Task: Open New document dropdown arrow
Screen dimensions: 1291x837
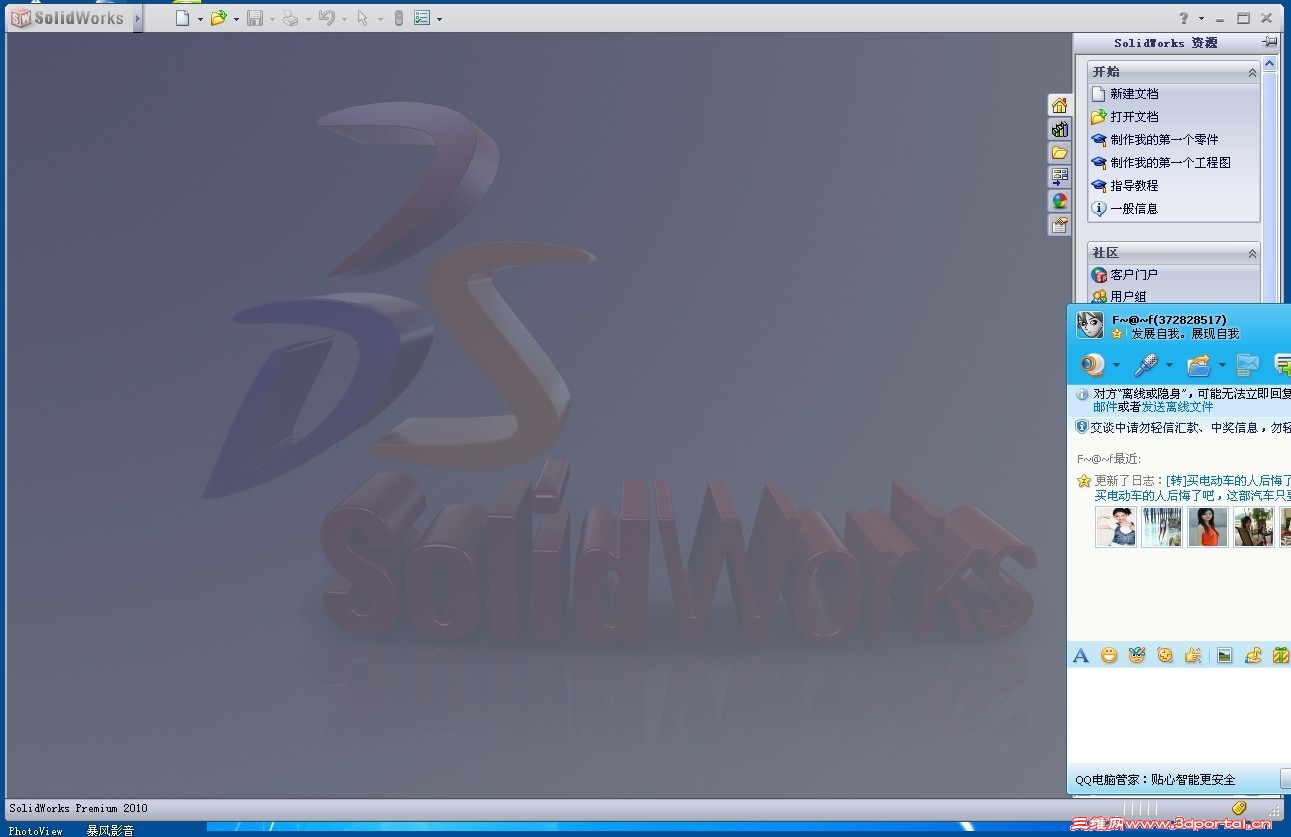Action: point(200,19)
